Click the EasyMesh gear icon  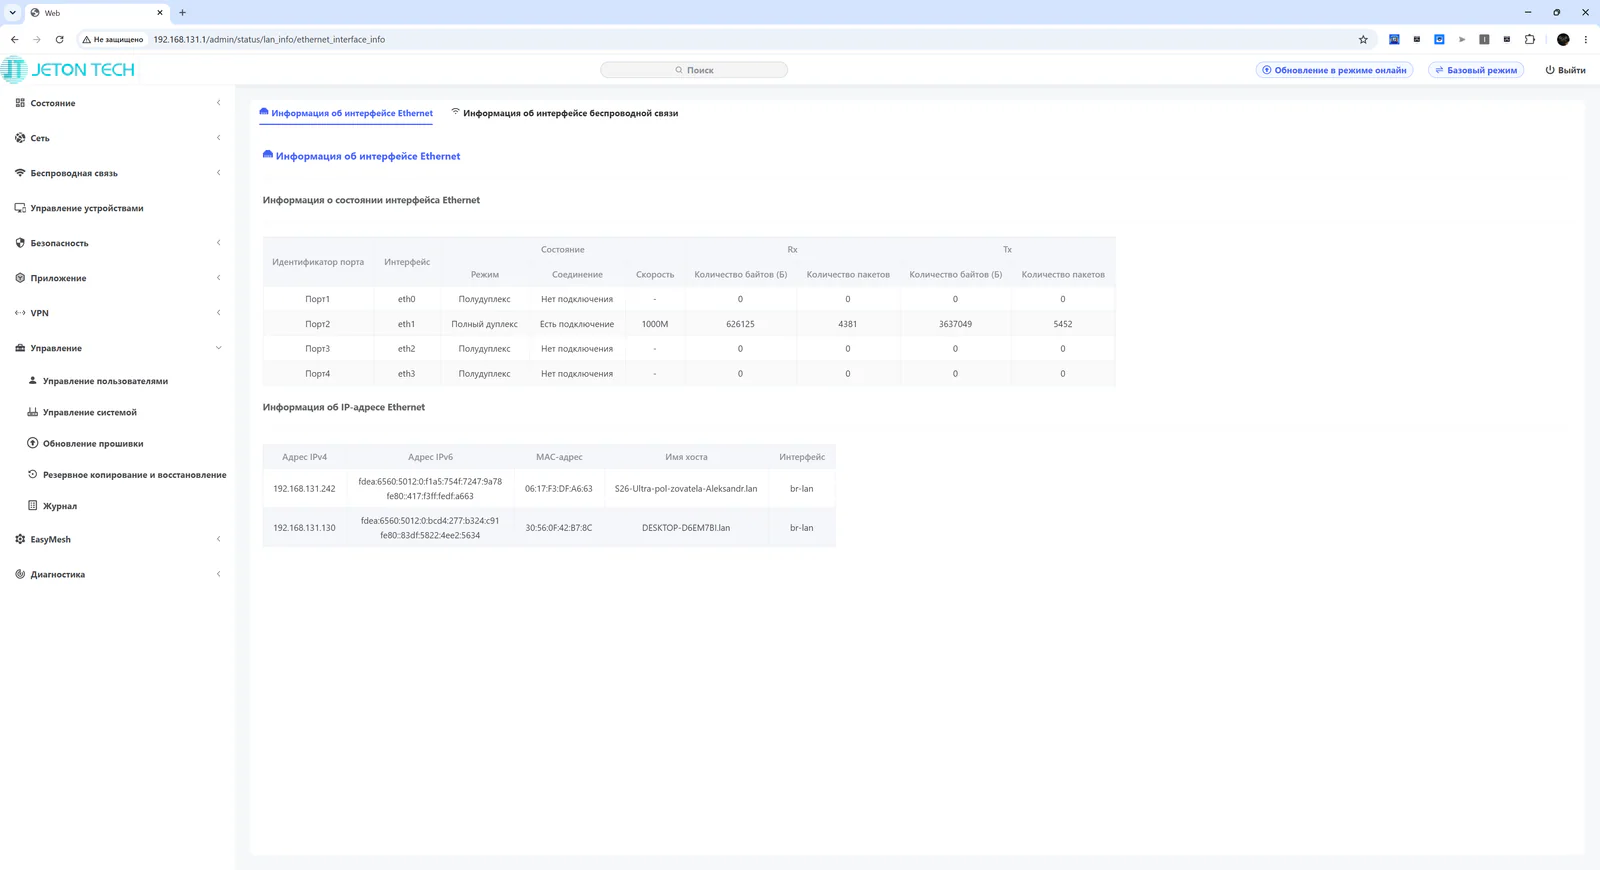pos(20,539)
